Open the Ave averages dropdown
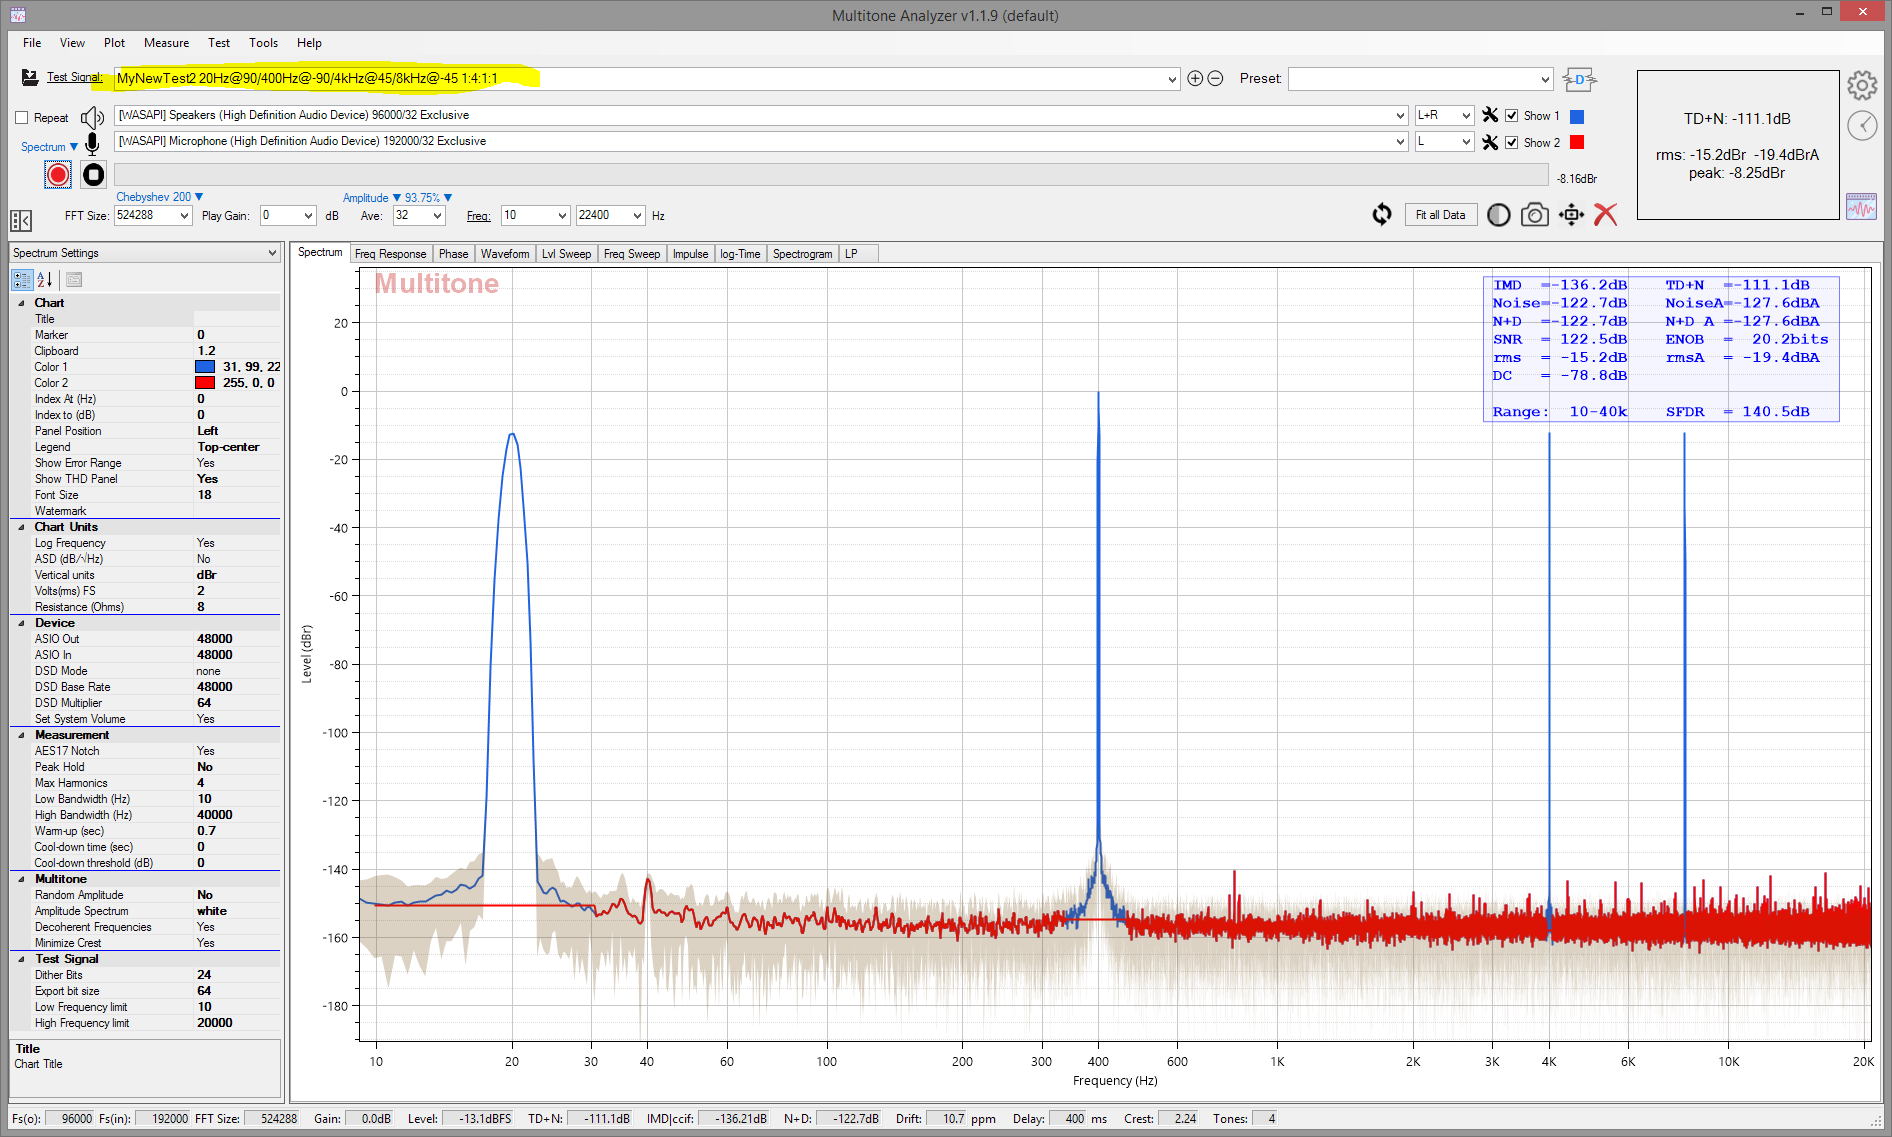The height and width of the screenshot is (1137, 1892). tap(437, 216)
